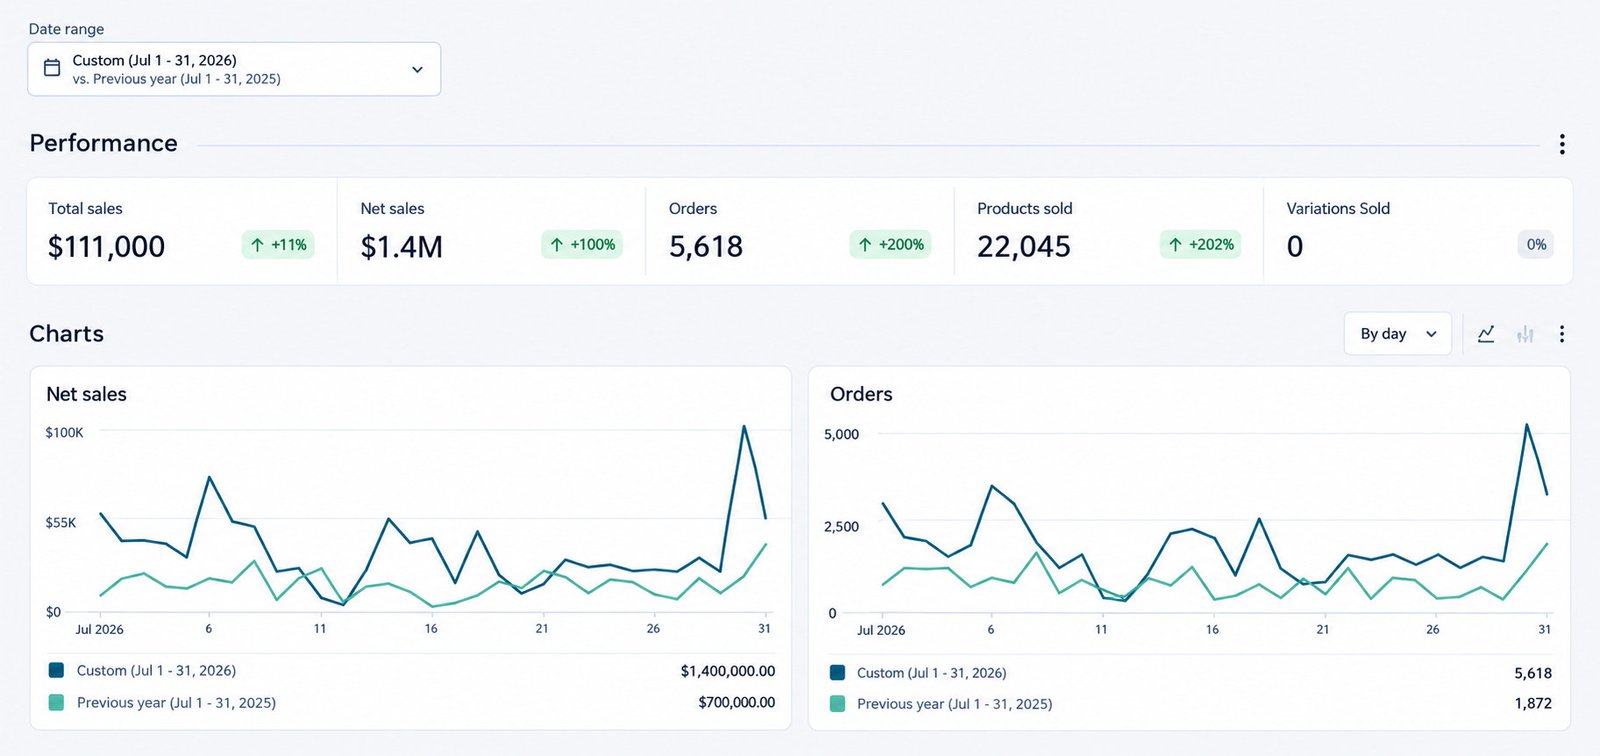Click the calendar icon in date range

[52, 69]
